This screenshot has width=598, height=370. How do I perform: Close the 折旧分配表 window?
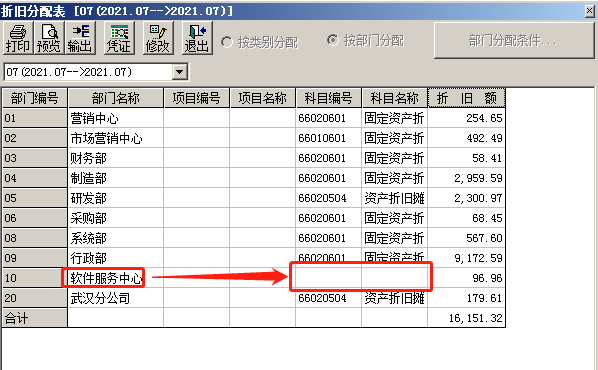(x=589, y=11)
